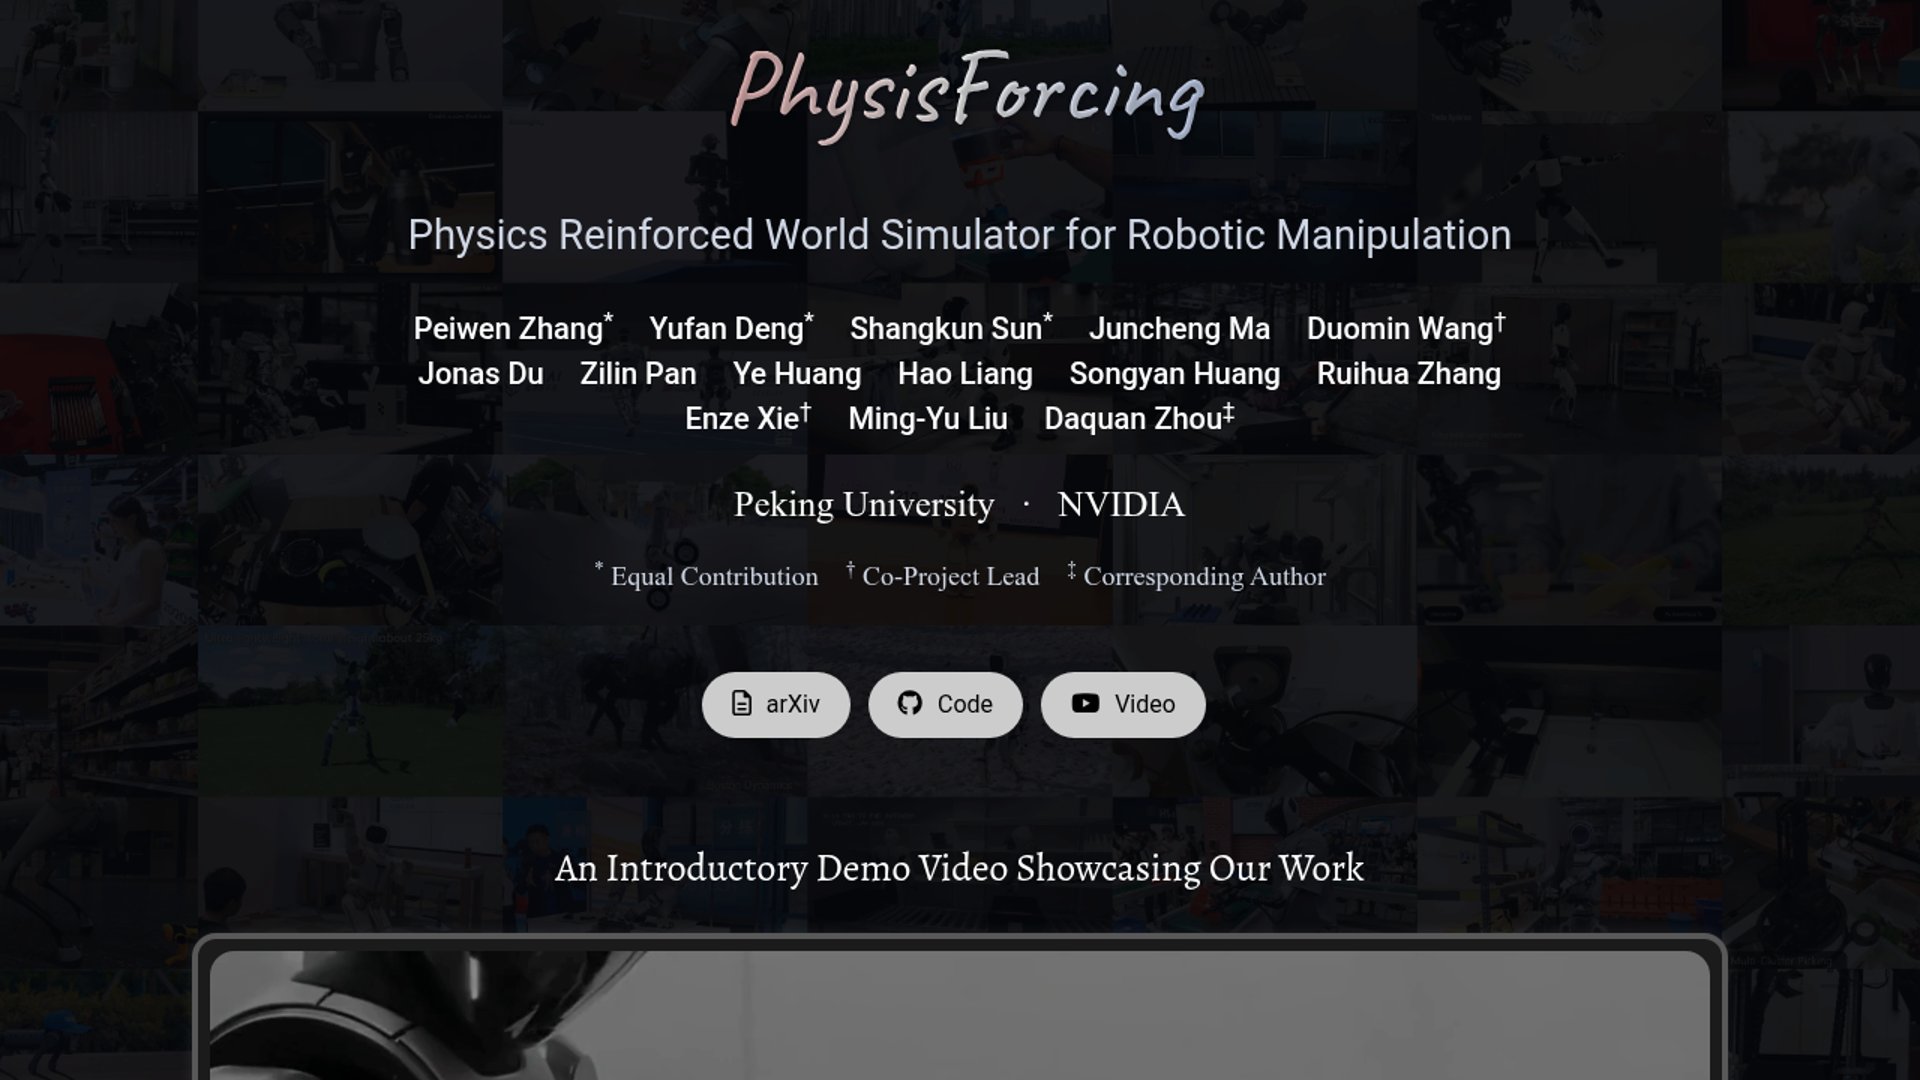The height and width of the screenshot is (1080, 1920).
Task: Click the GitHub logo icon
Action: coord(910,704)
